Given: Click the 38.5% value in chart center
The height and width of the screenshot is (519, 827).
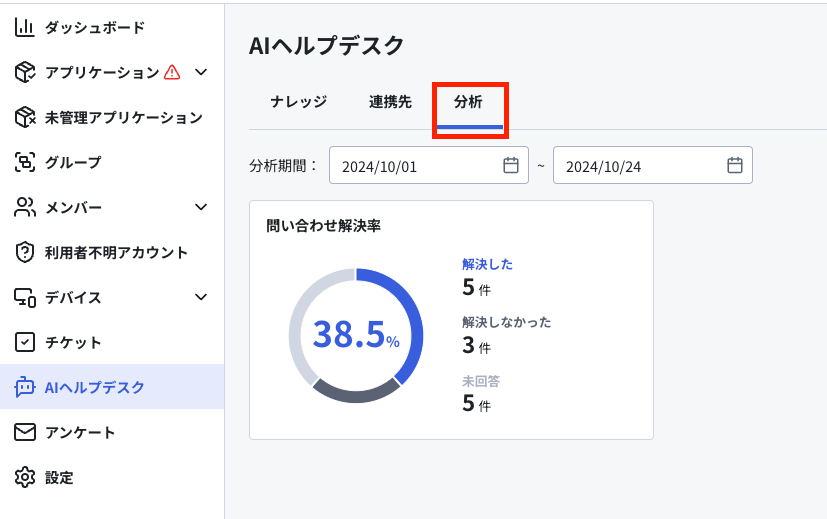Looking at the screenshot, I should [x=356, y=335].
